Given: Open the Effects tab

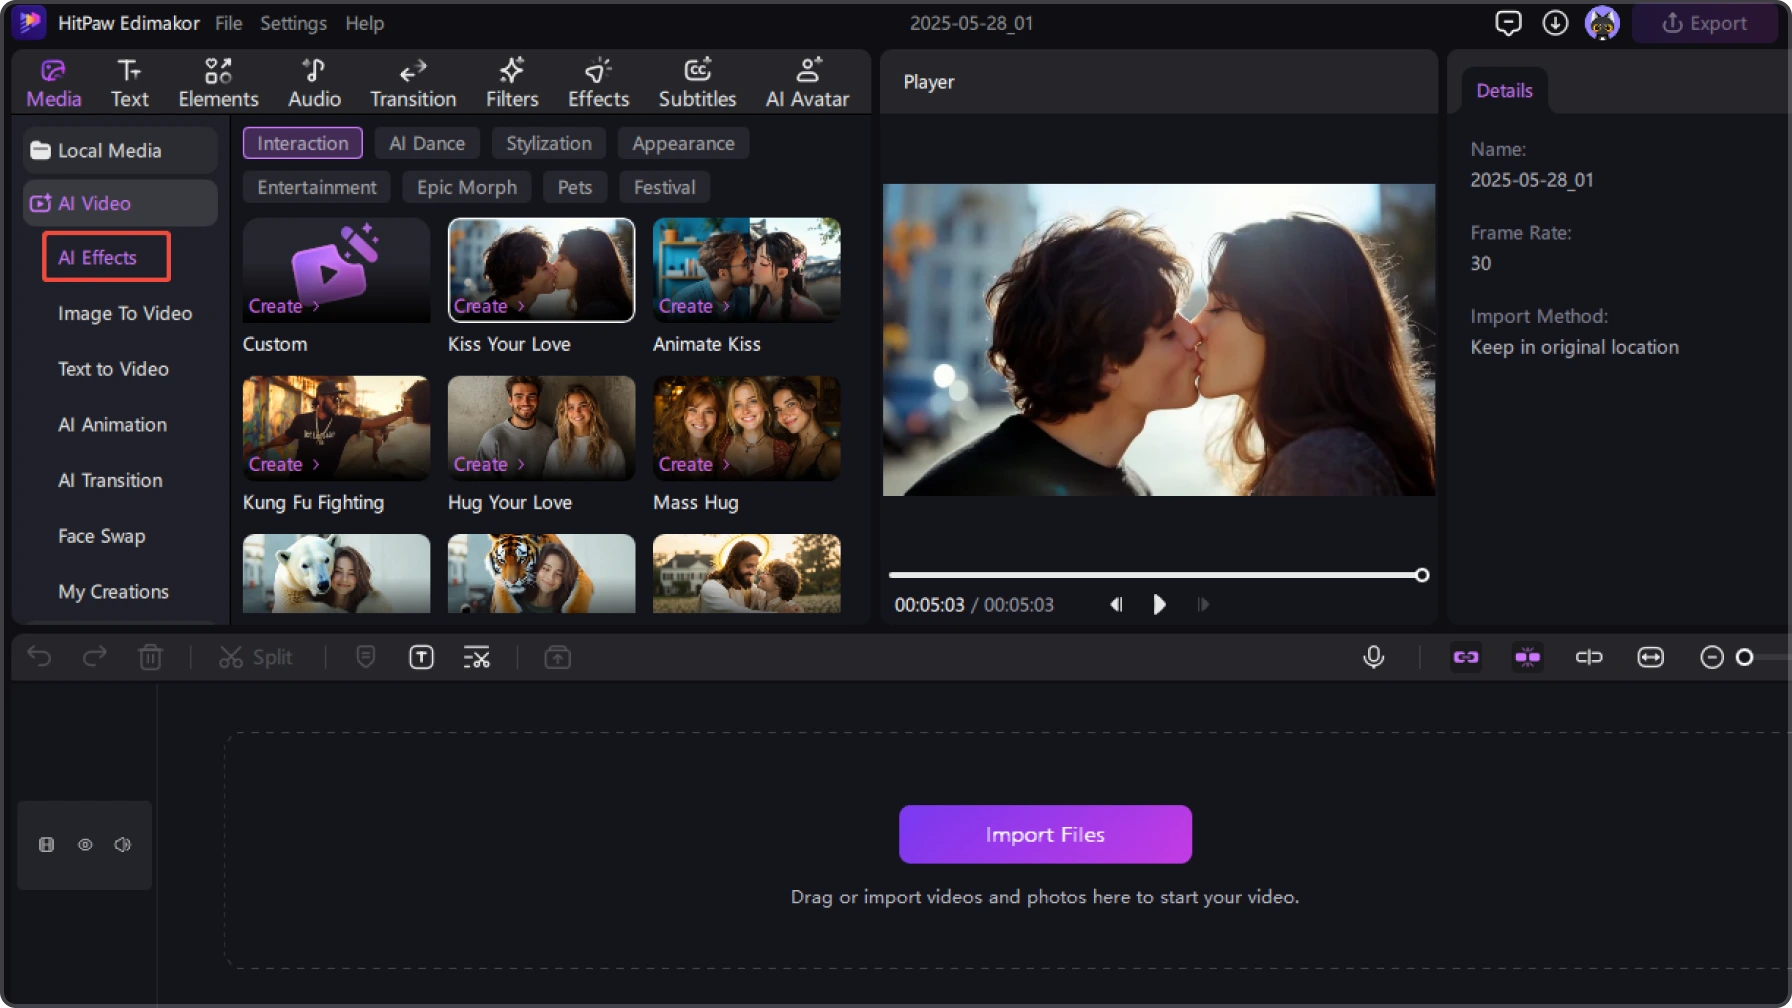Looking at the screenshot, I should tap(598, 83).
